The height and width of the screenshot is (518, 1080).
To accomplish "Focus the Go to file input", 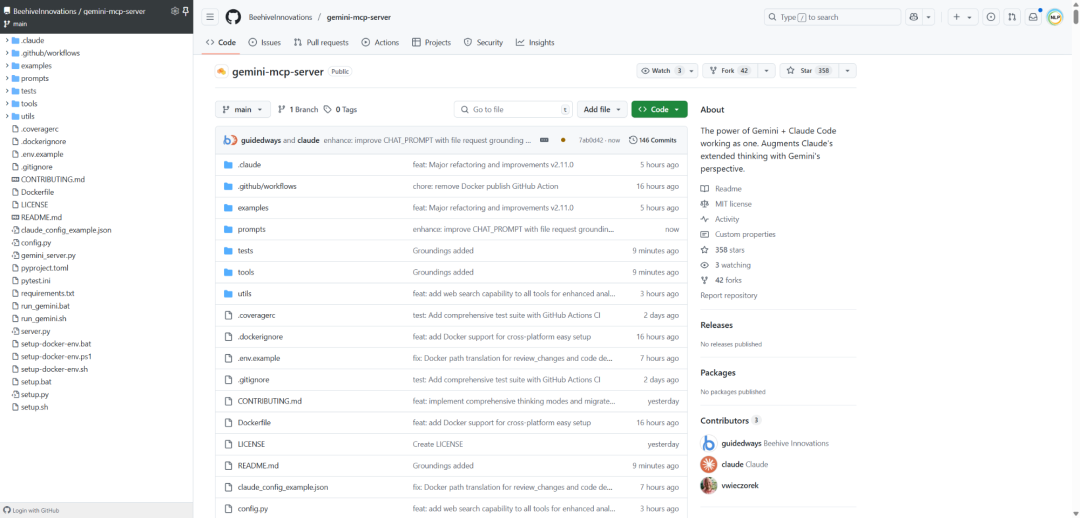I will [513, 110].
